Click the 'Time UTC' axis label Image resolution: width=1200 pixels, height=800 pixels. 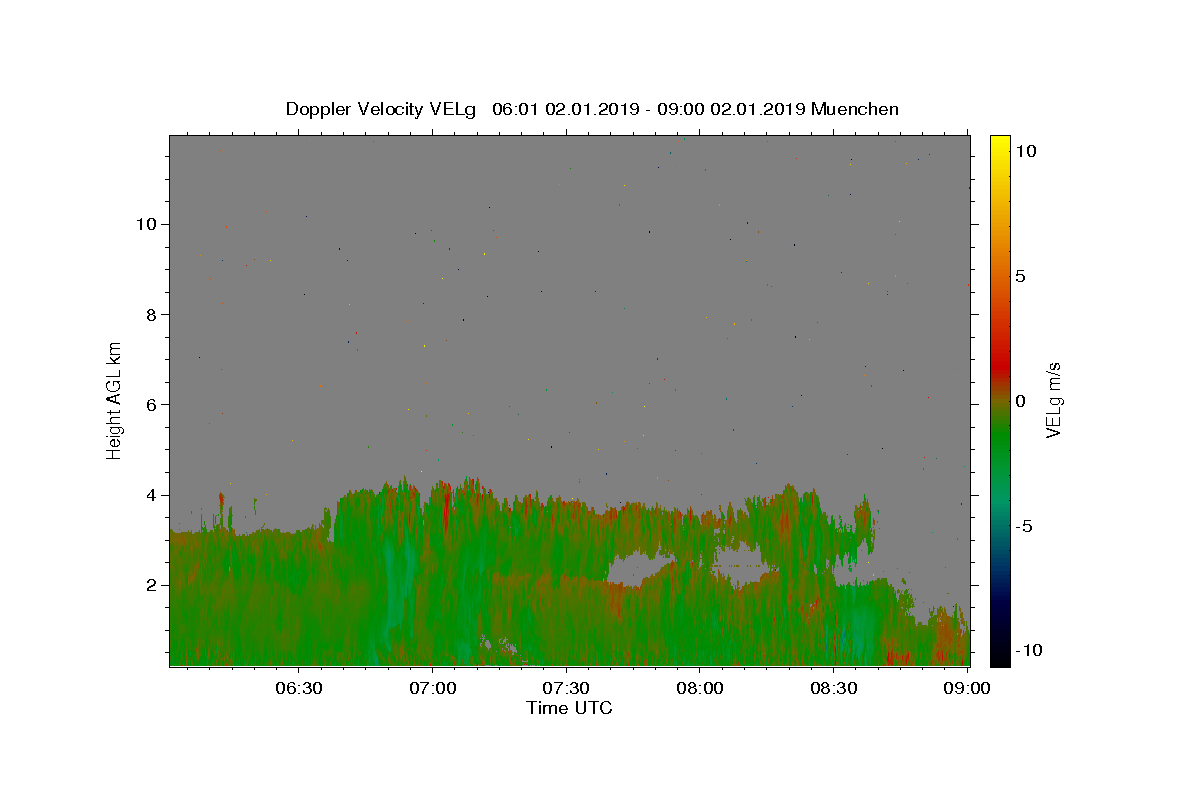pyautogui.click(x=569, y=708)
